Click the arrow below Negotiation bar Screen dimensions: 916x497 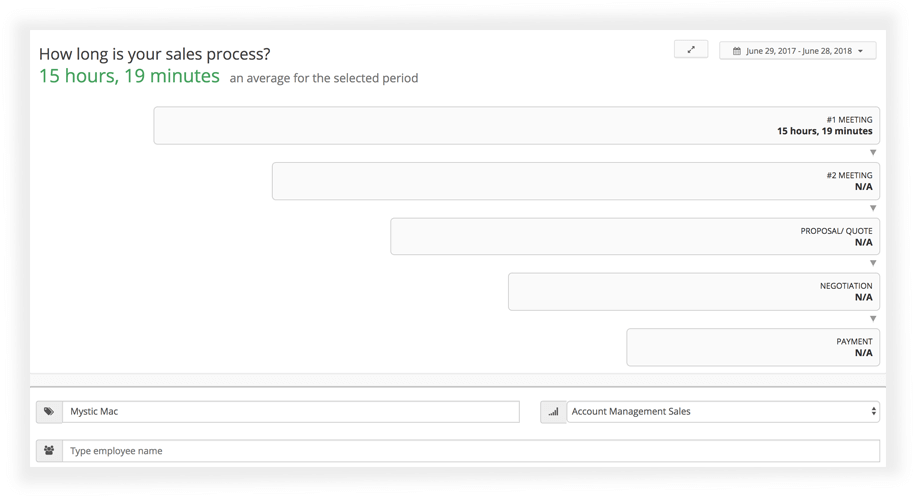pos(873,319)
